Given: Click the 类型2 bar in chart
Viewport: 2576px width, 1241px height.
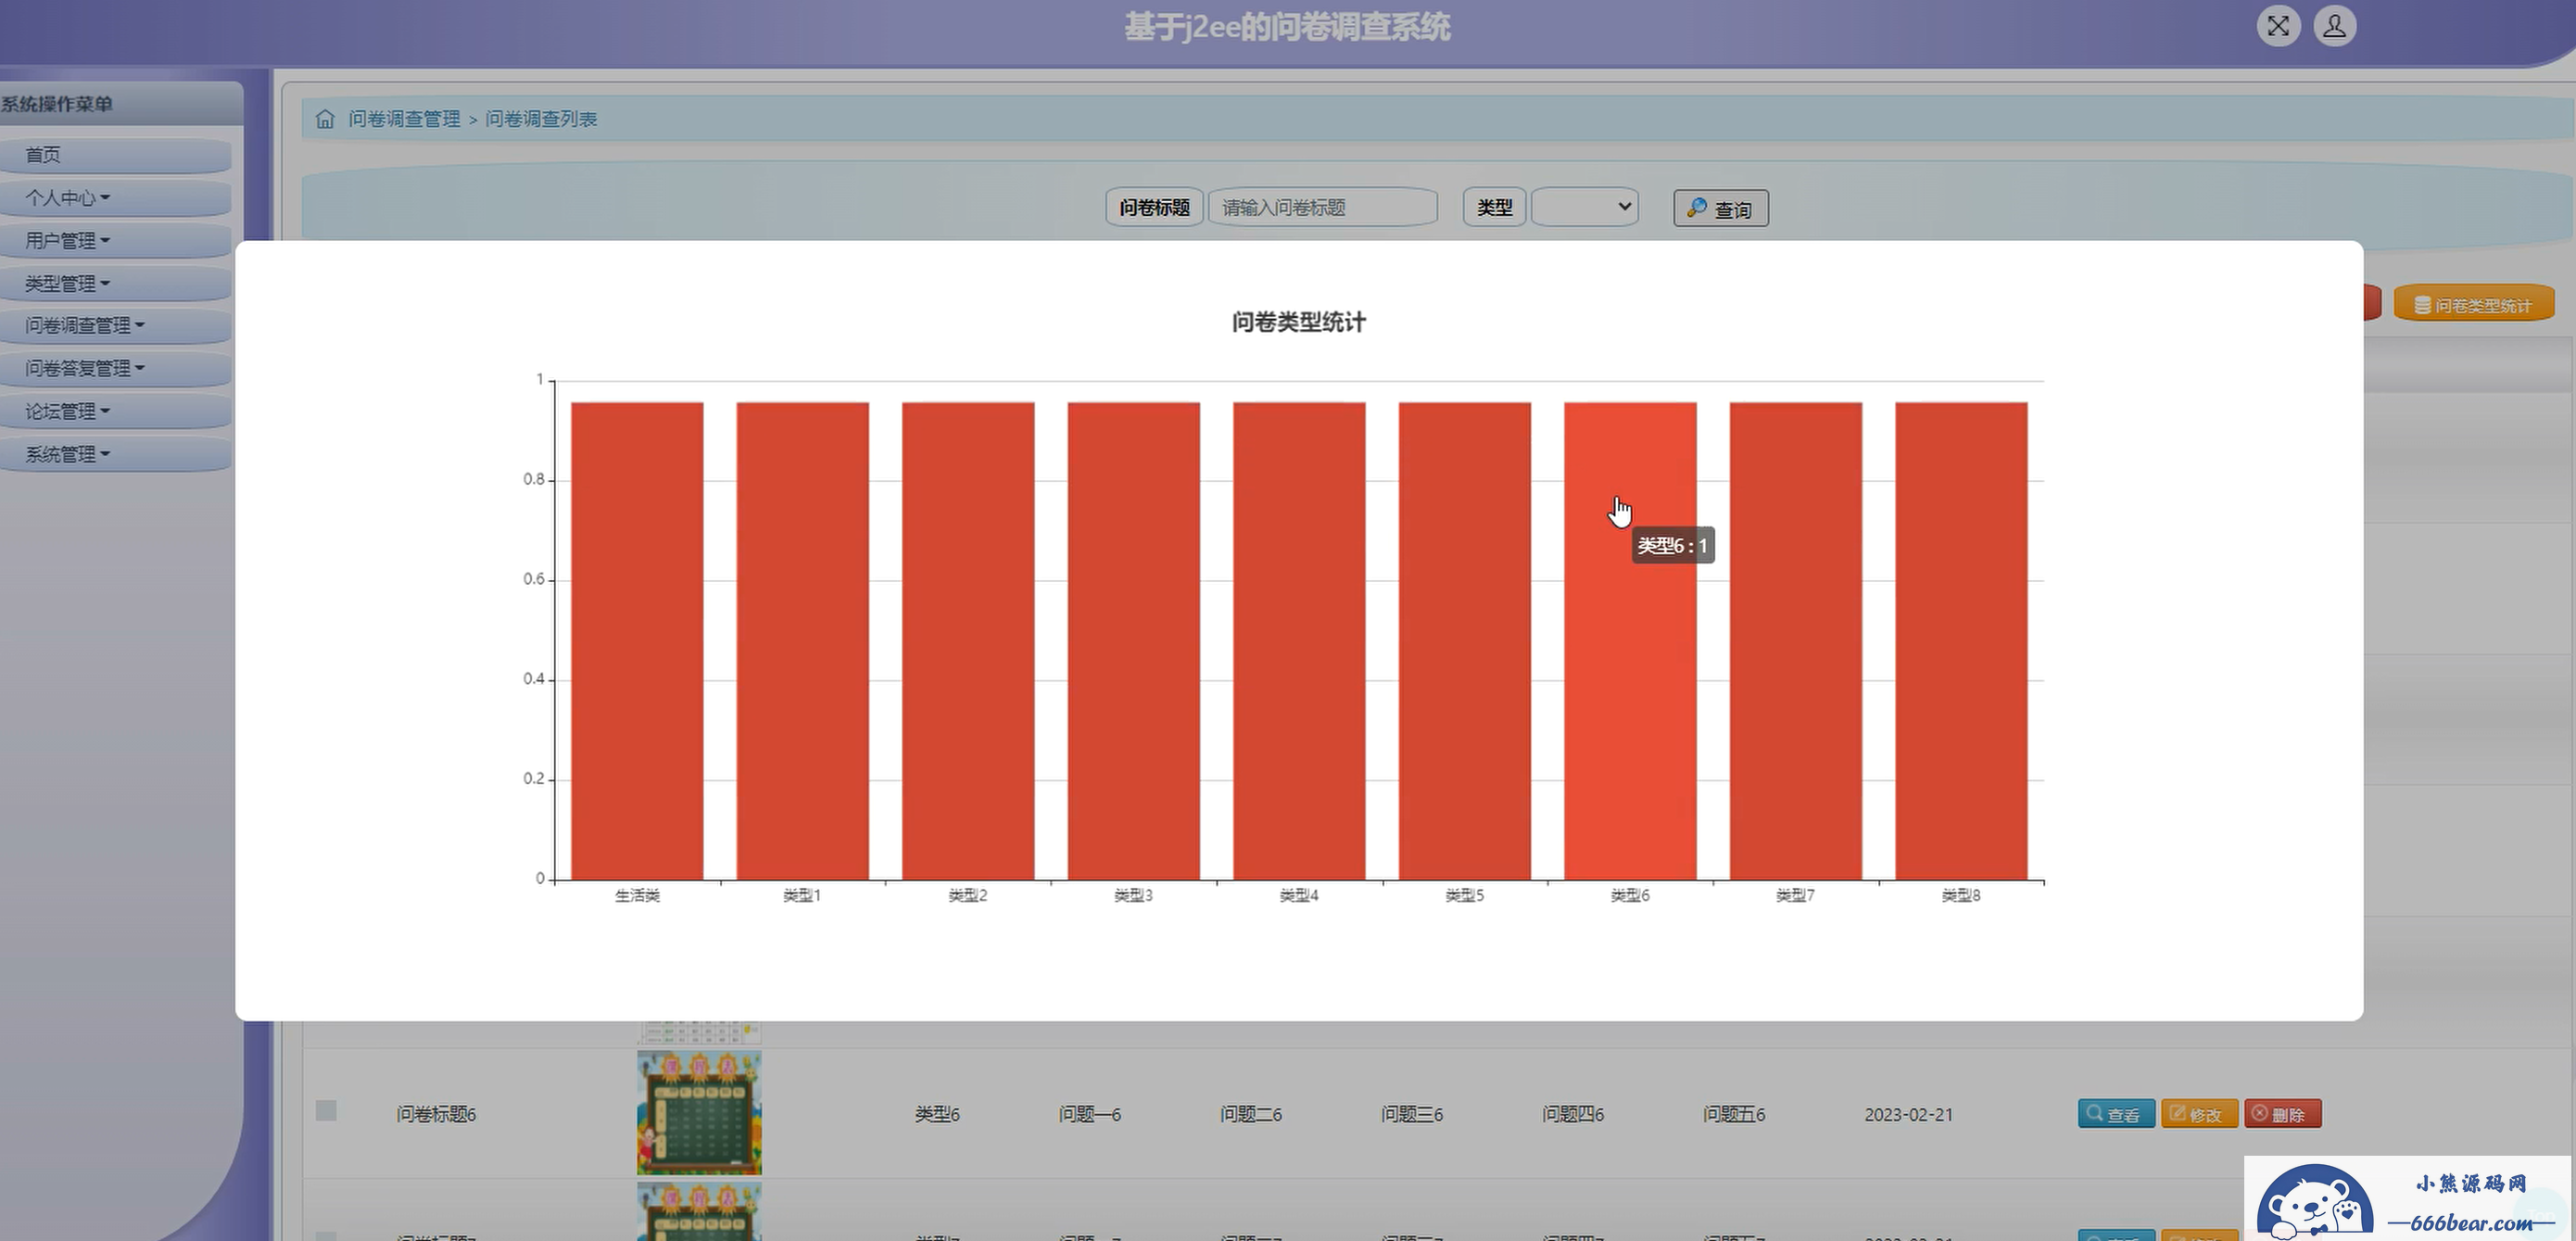Looking at the screenshot, I should click(968, 641).
